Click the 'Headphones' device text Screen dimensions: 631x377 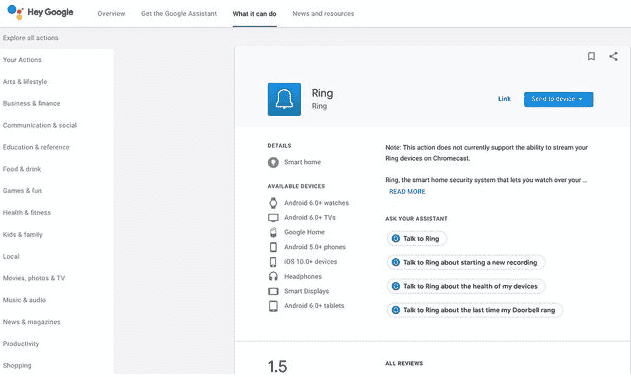click(x=303, y=276)
